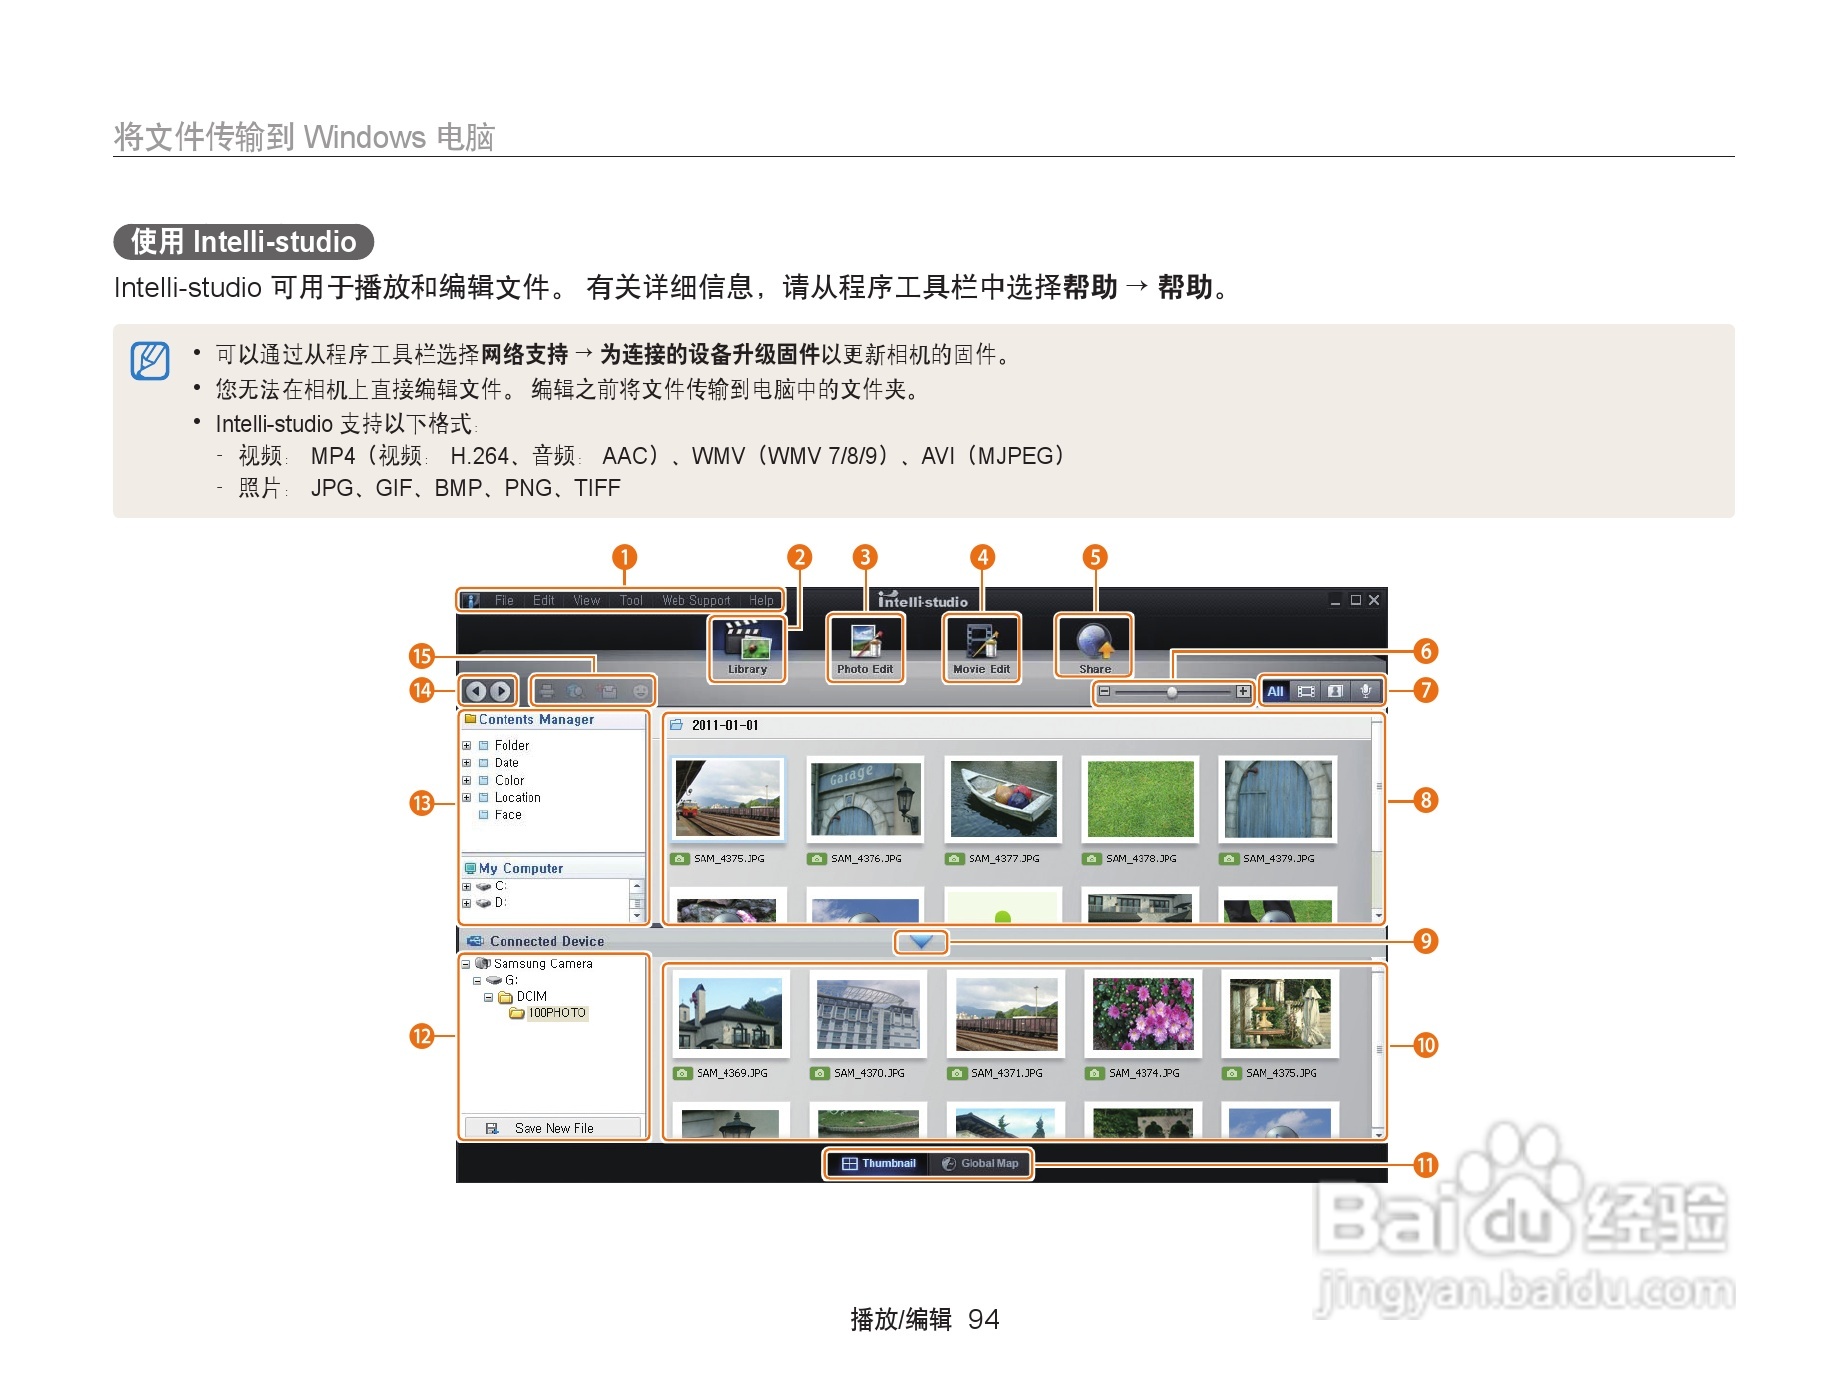Switch to Thumbnail view

click(x=879, y=1164)
